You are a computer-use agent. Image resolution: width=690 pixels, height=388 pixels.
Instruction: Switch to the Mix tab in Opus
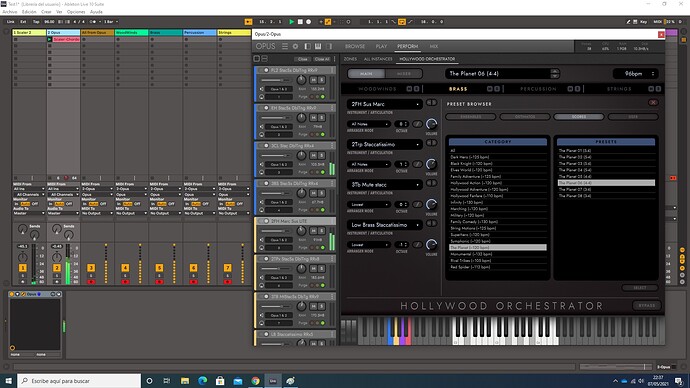(433, 46)
